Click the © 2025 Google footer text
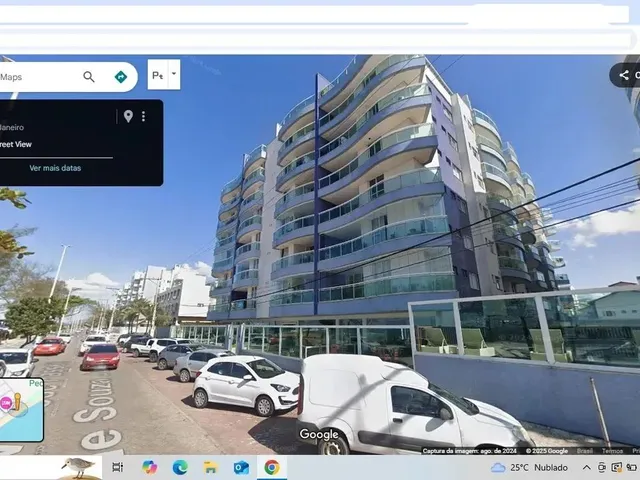Image resolution: width=640 pixels, height=480 pixels. pos(547,451)
